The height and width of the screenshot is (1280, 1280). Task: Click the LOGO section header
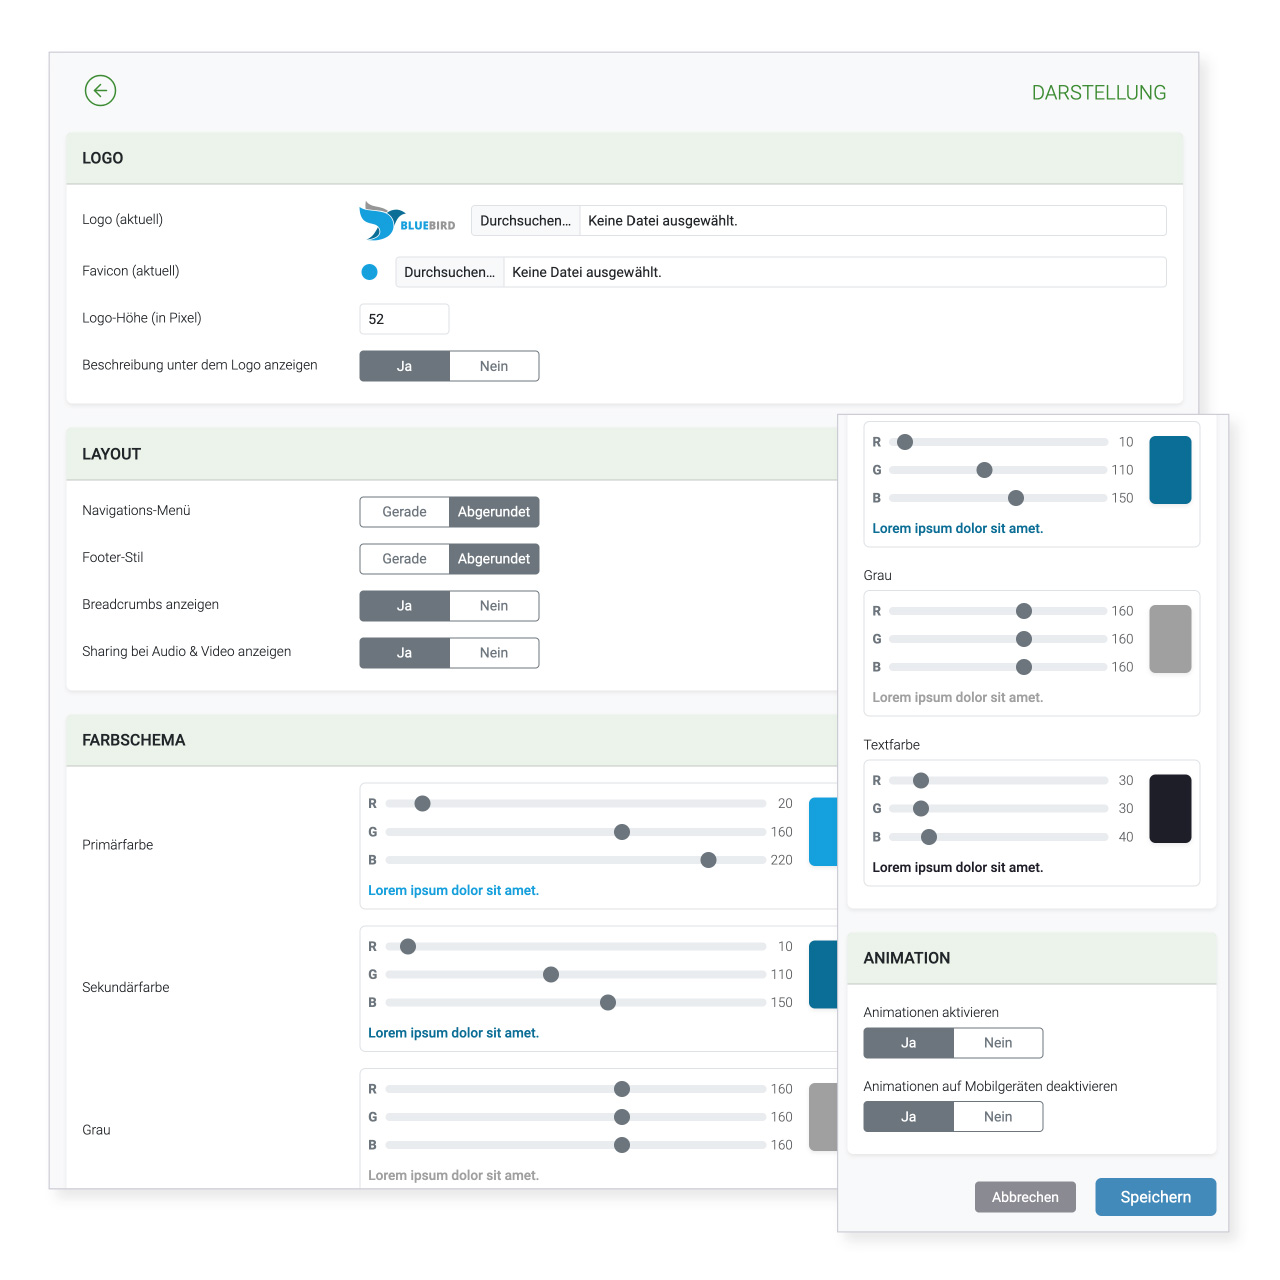(x=625, y=158)
